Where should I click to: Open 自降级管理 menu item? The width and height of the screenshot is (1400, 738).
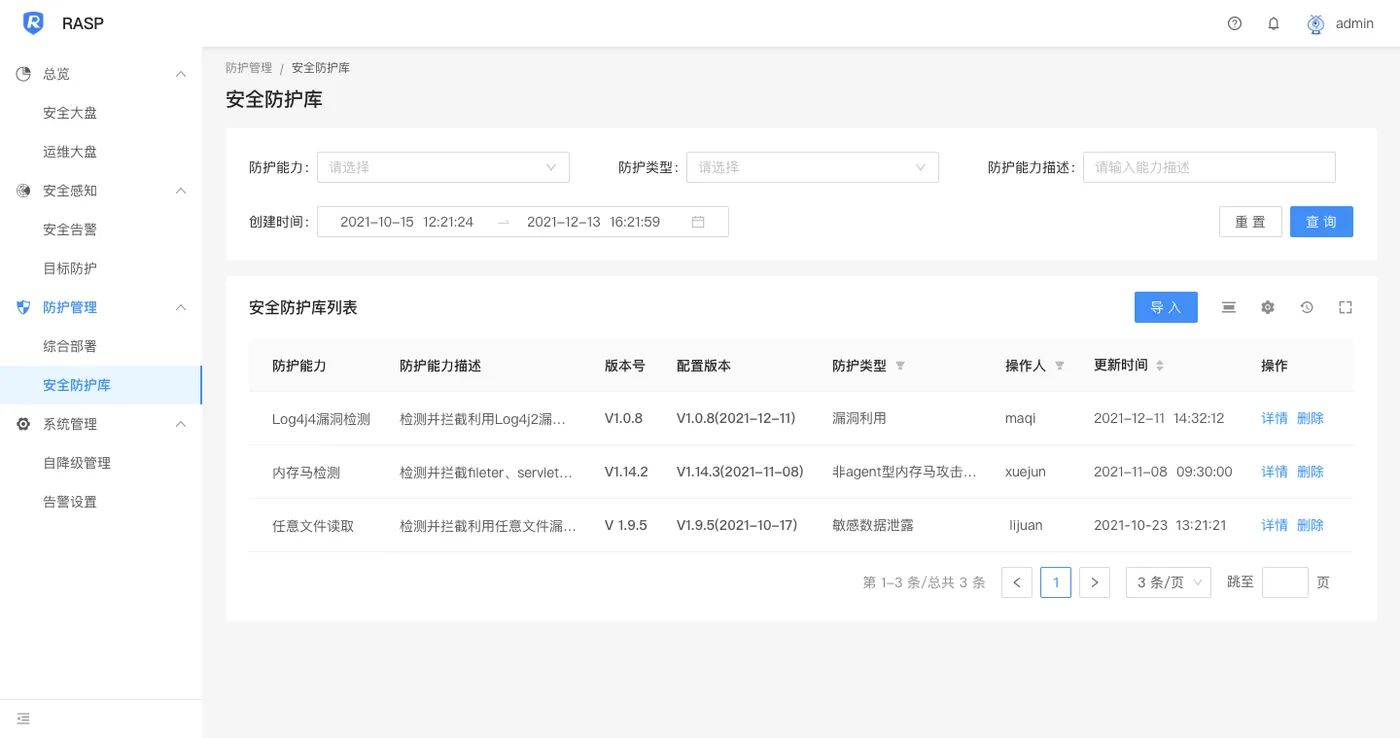click(x=77, y=463)
